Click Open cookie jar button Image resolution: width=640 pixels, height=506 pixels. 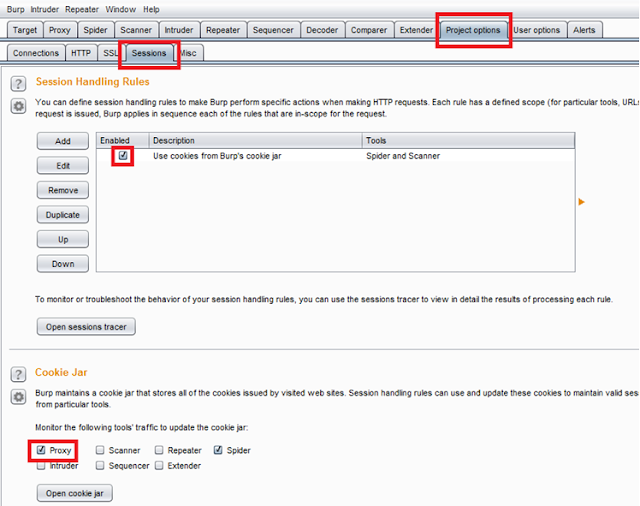(x=75, y=493)
